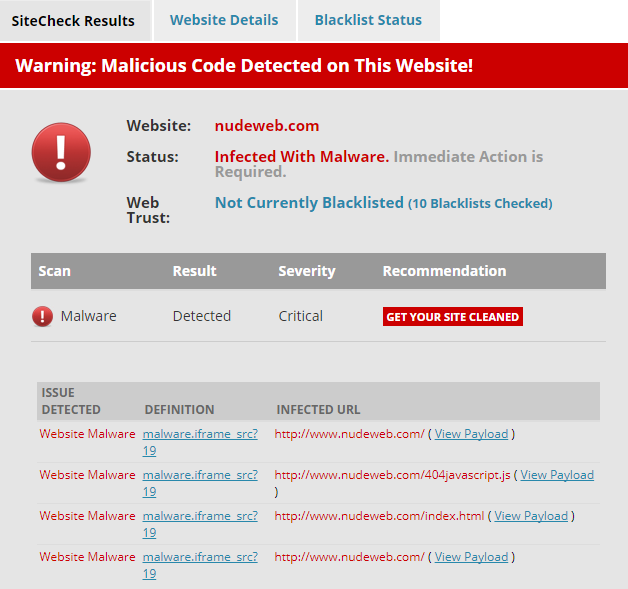This screenshot has width=628, height=589.
Task: Click the small alert icon beside Malware
Action: [43, 316]
